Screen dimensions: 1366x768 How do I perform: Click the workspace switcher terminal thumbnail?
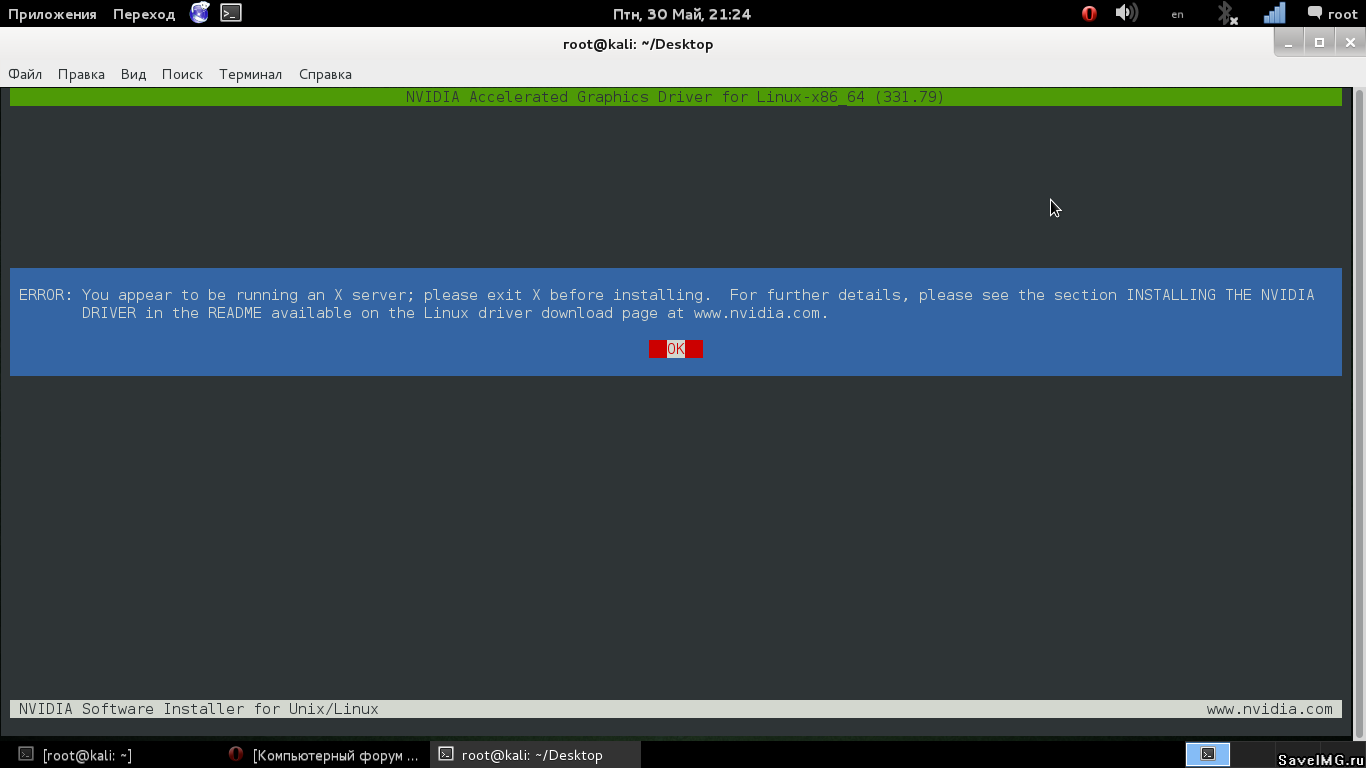(1208, 754)
